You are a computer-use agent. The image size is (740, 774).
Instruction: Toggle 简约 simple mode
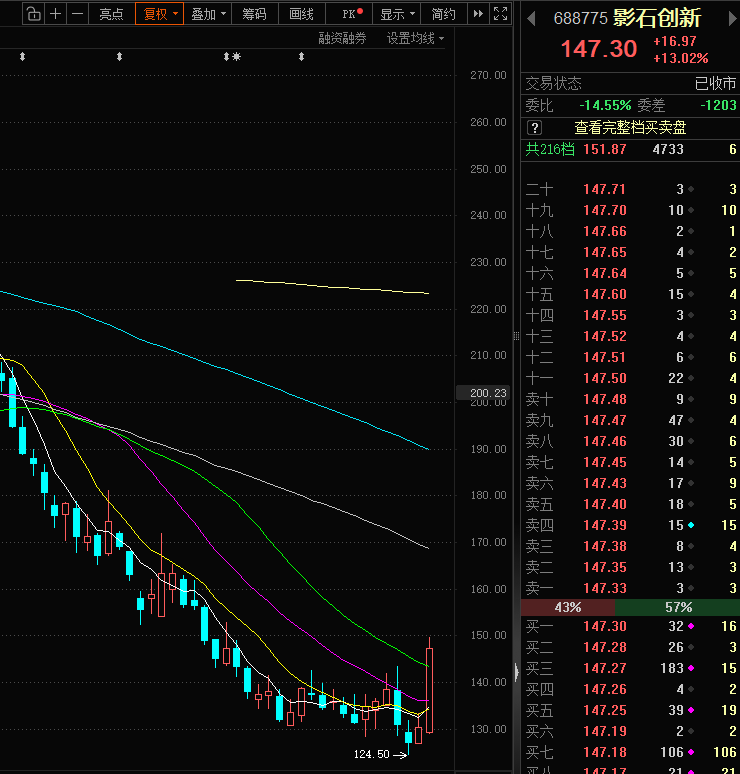pyautogui.click(x=443, y=14)
